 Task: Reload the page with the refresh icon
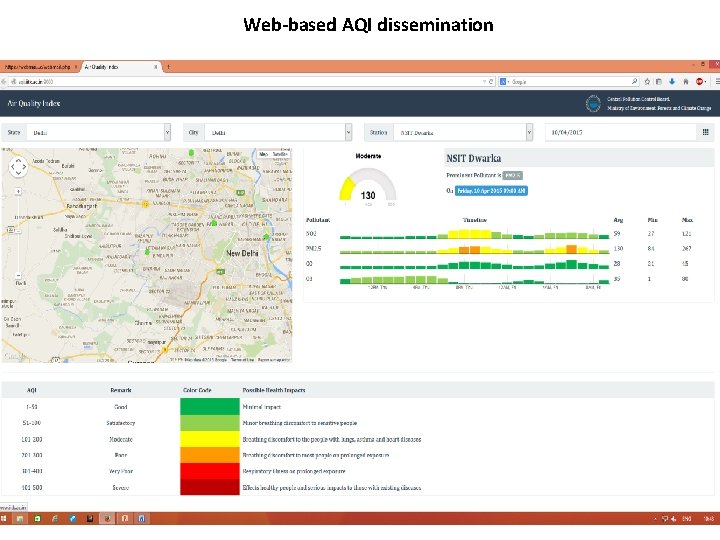pyautogui.click(x=491, y=82)
